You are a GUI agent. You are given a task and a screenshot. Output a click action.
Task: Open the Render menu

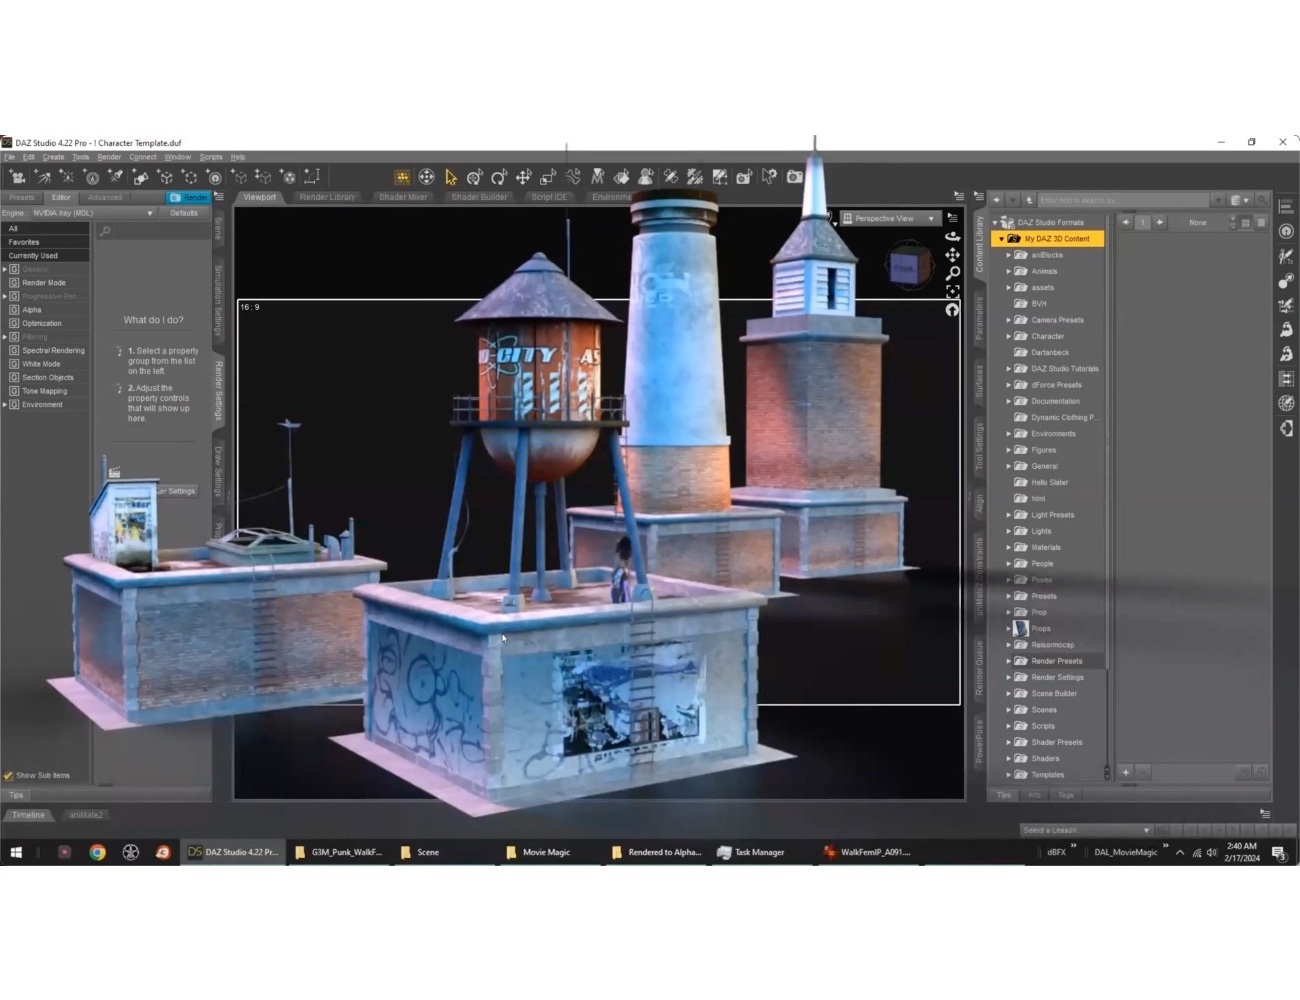pos(108,156)
